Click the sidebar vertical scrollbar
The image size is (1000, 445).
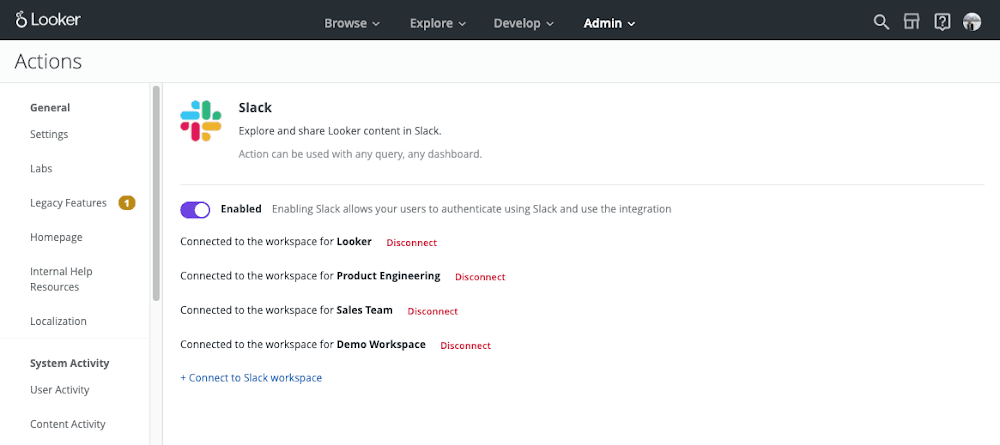[x=156, y=194]
